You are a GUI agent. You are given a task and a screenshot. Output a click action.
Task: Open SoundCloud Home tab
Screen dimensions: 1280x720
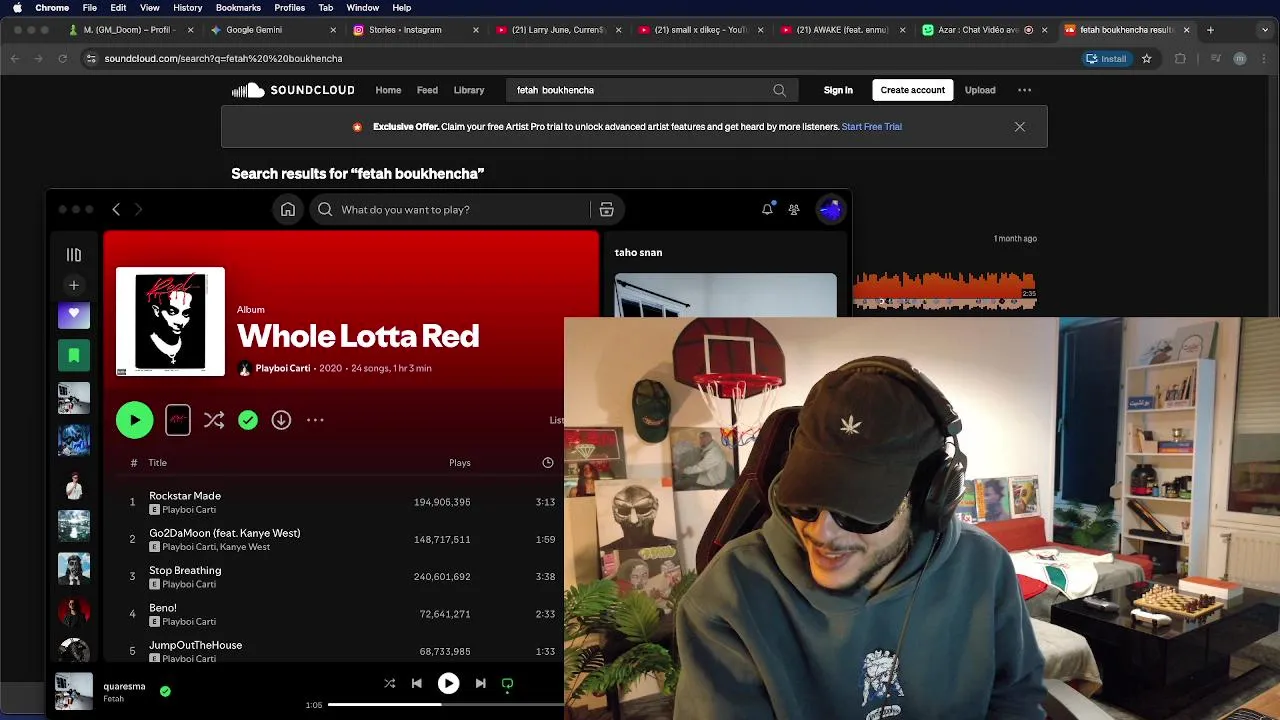388,90
